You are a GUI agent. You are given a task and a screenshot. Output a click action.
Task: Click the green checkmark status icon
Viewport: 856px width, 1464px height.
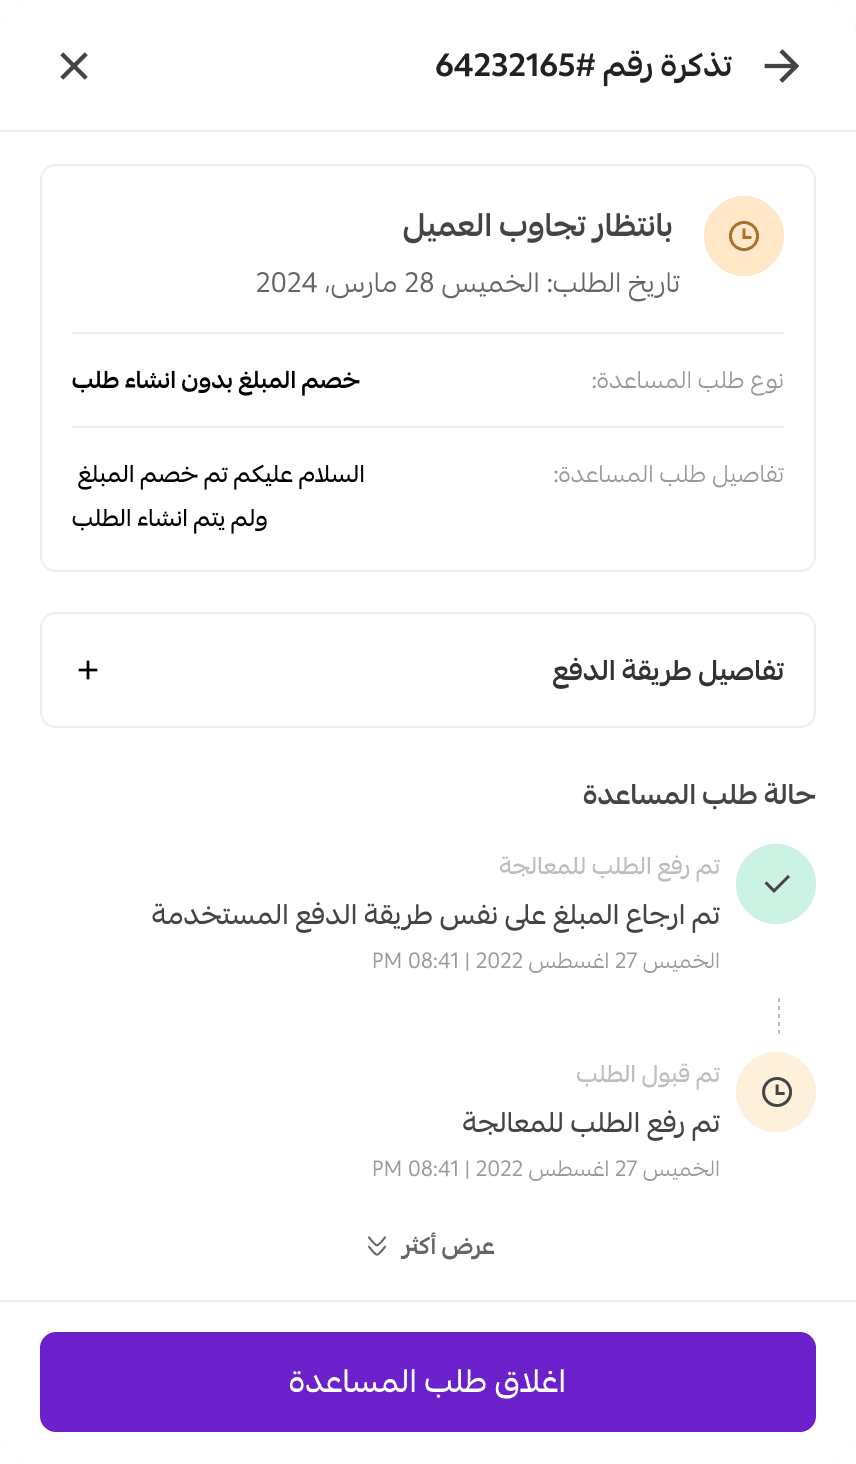776,884
